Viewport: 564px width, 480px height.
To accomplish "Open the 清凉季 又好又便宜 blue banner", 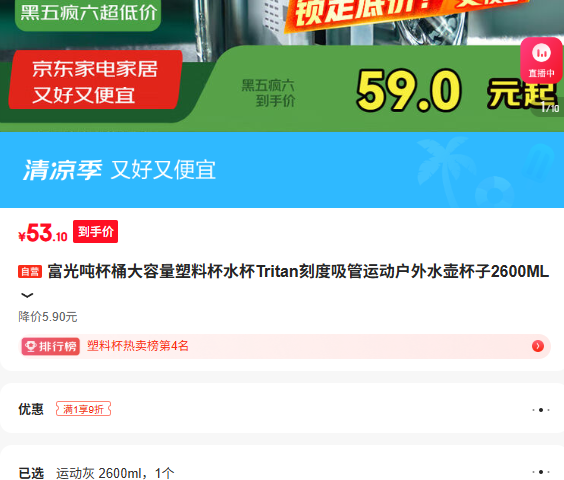I will coord(282,170).
